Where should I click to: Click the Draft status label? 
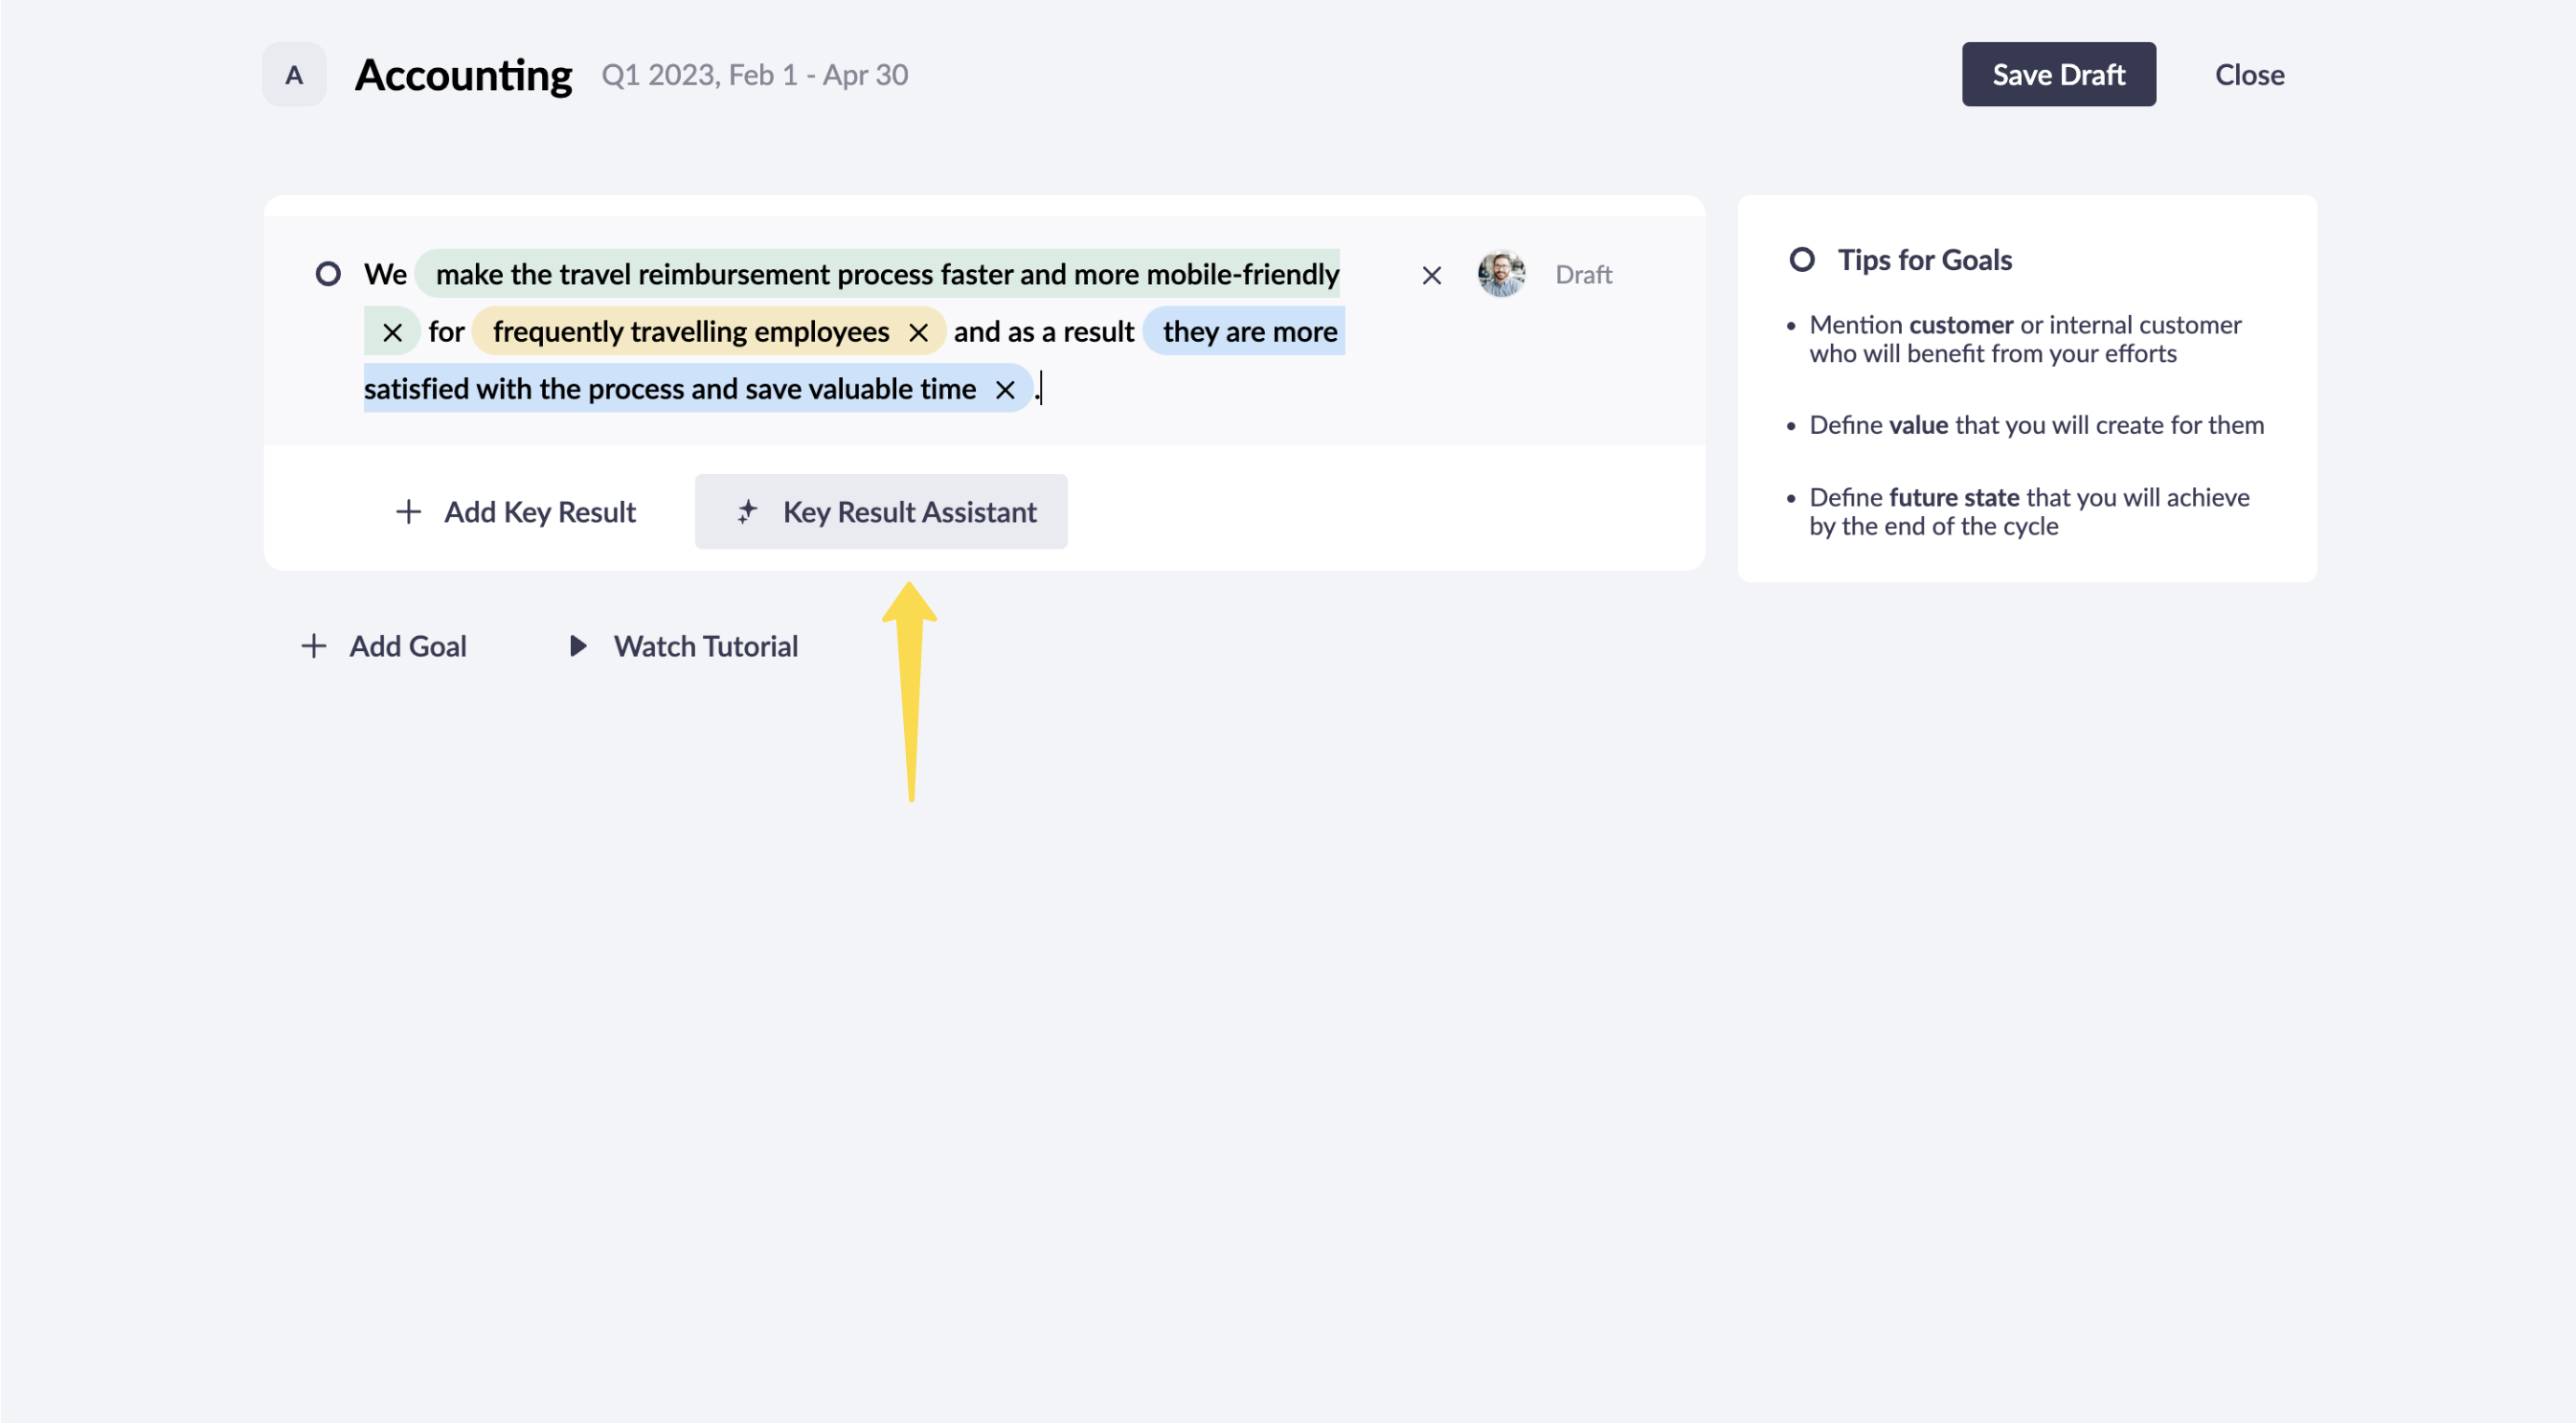[x=1583, y=275]
